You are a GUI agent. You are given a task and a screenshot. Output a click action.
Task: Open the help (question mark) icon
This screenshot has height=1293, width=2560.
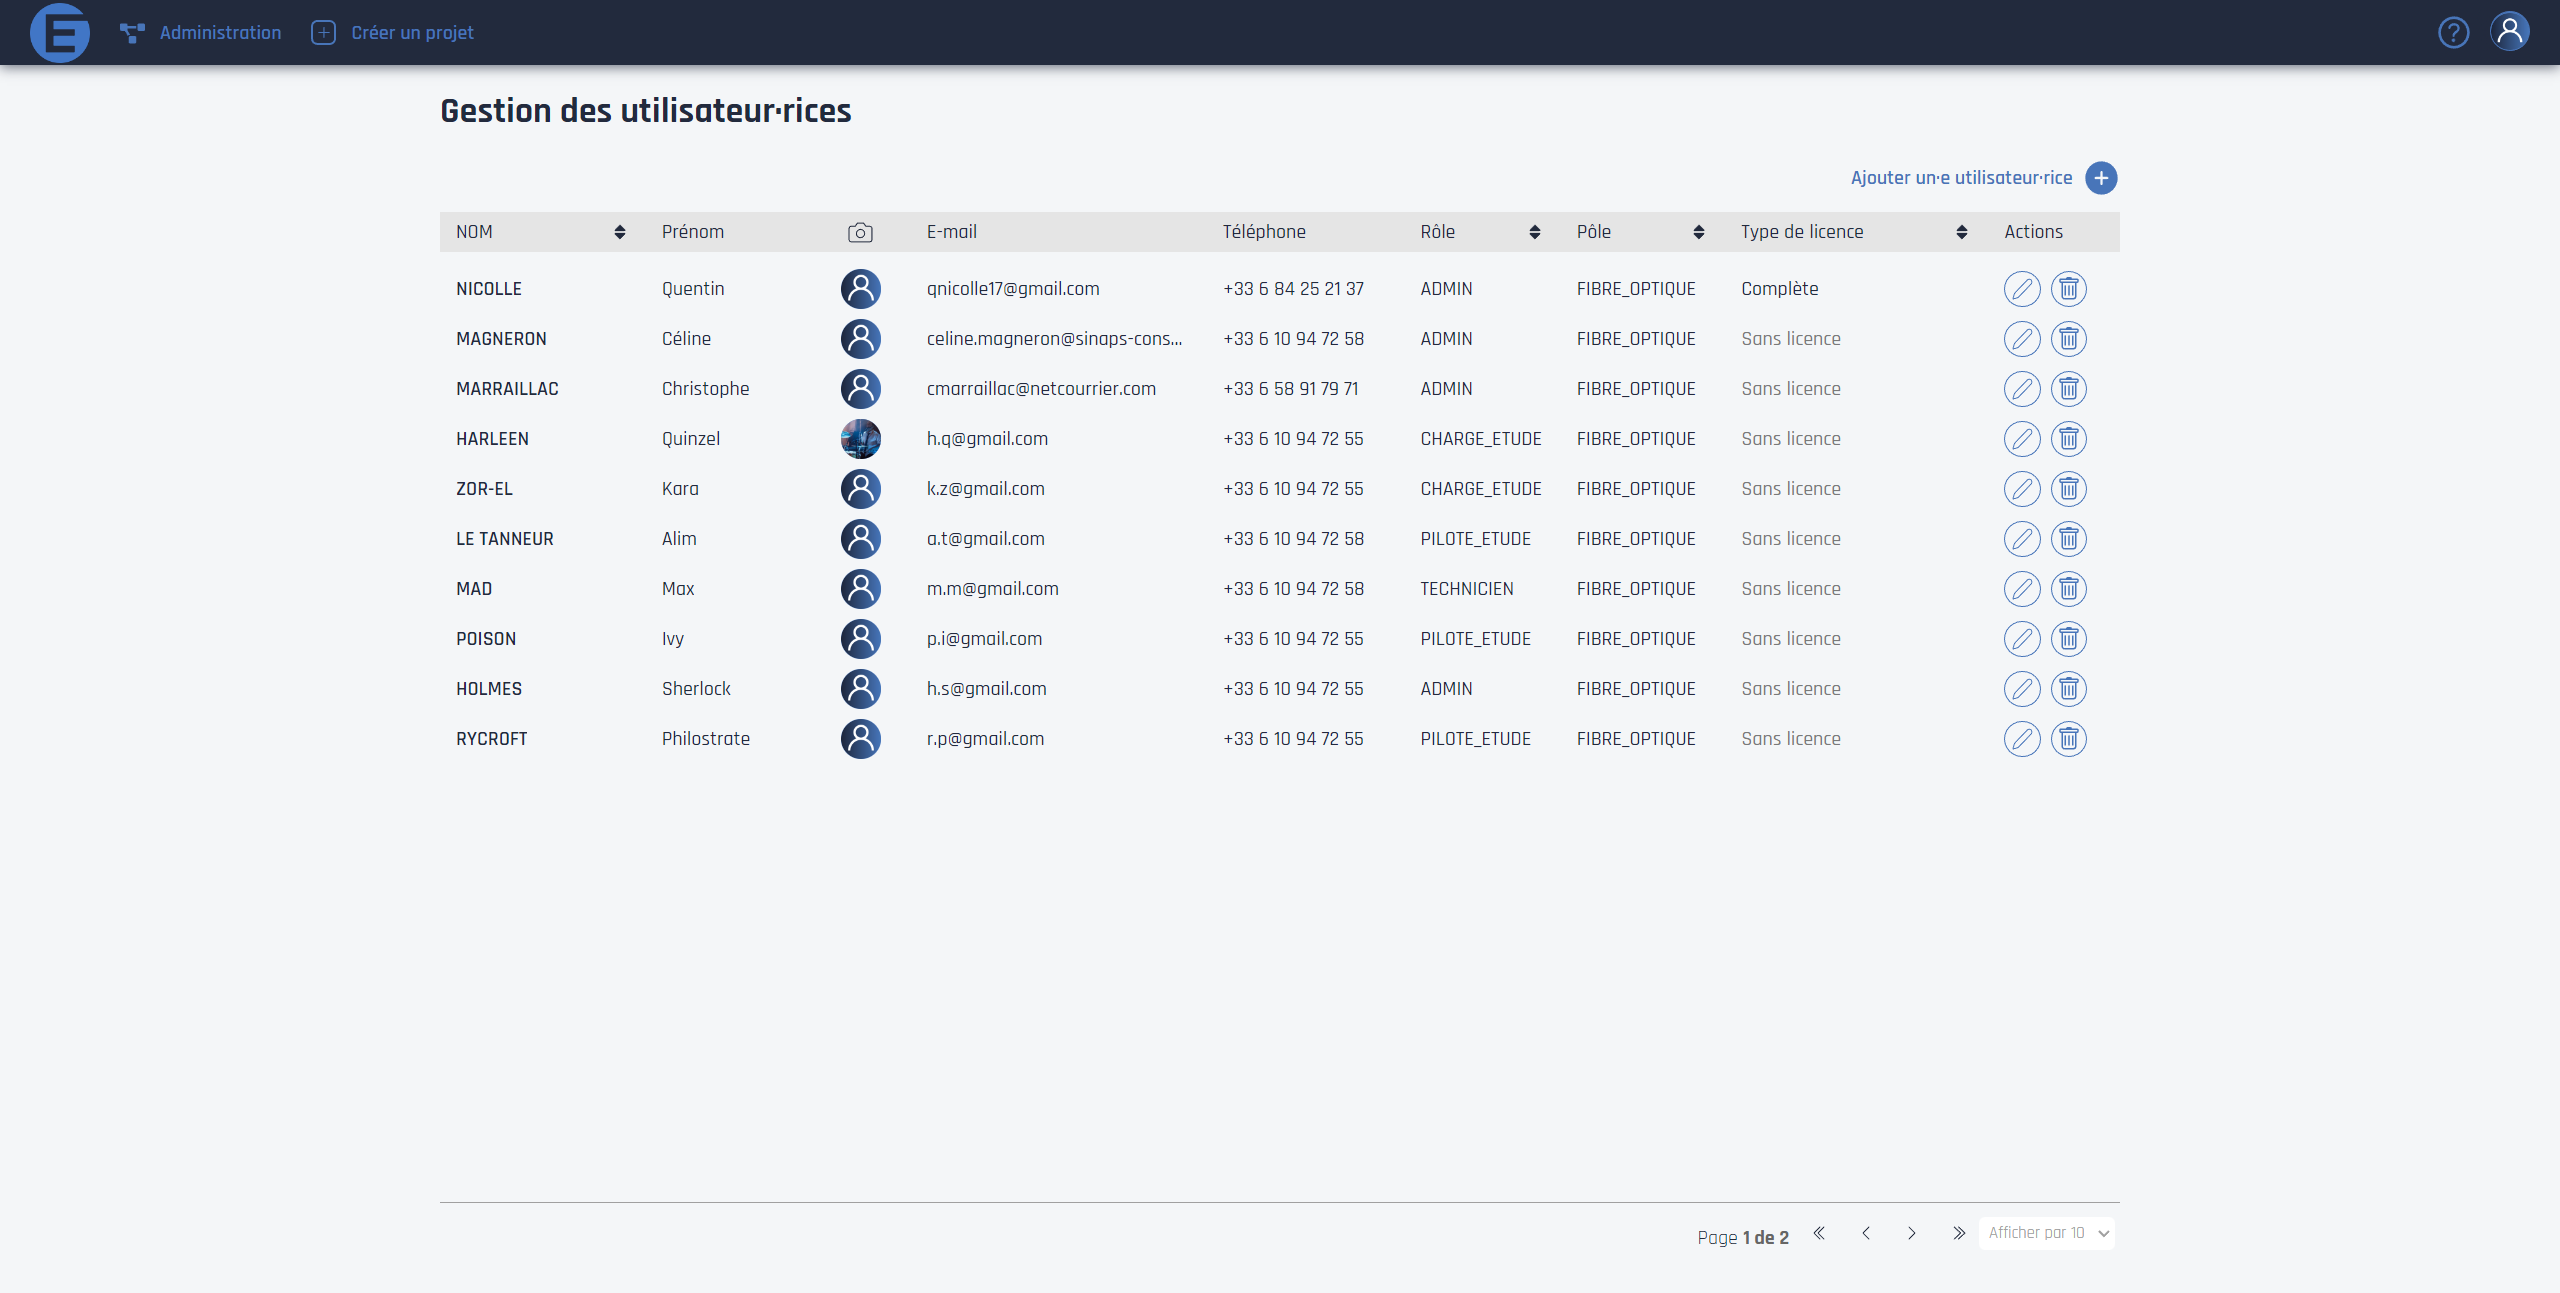tap(2454, 32)
